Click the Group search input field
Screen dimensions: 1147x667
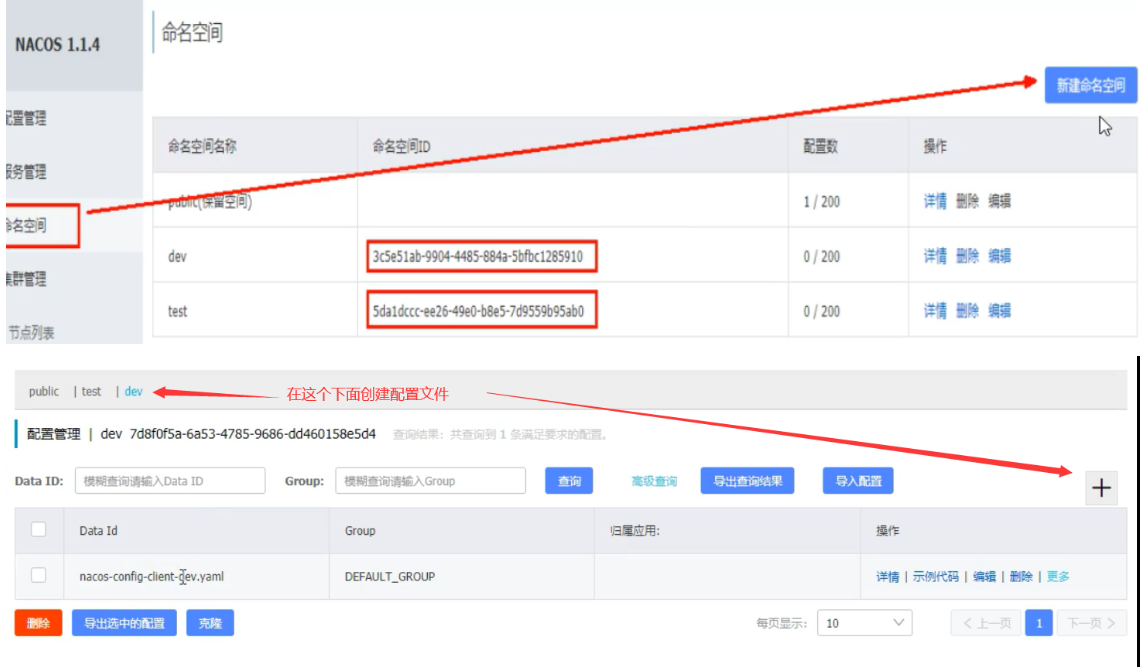[x=430, y=481]
